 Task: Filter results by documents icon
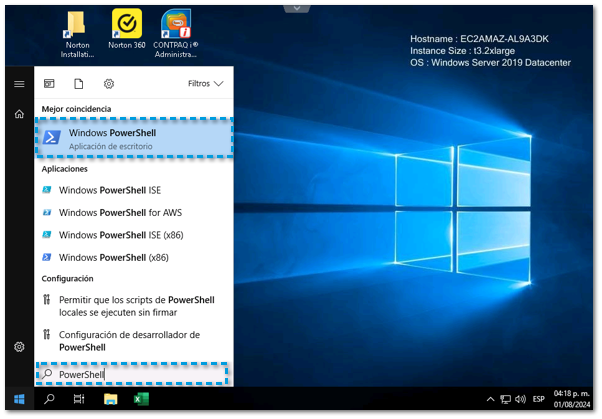coord(79,84)
